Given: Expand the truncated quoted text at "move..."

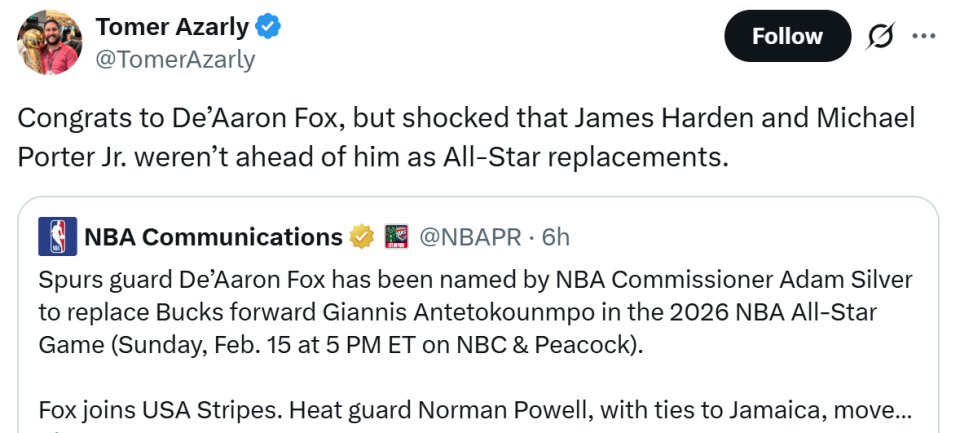Looking at the screenshot, I should (879, 410).
